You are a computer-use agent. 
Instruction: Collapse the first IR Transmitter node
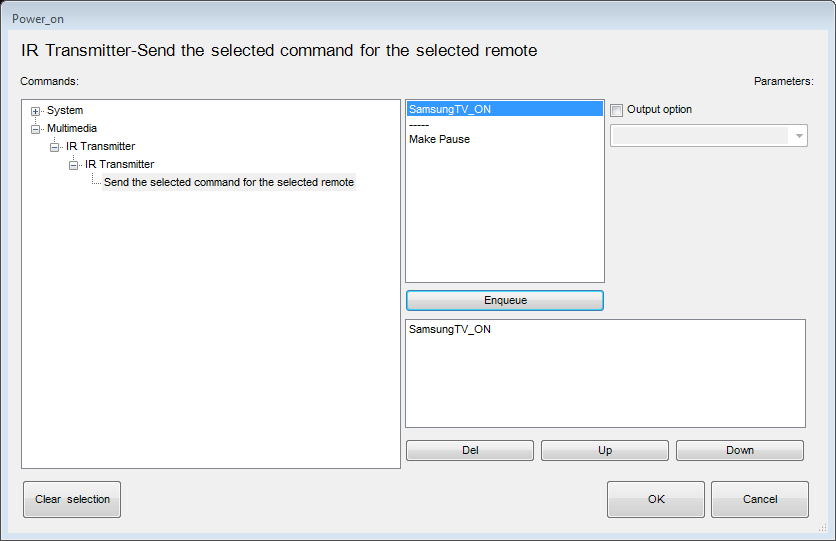54,147
